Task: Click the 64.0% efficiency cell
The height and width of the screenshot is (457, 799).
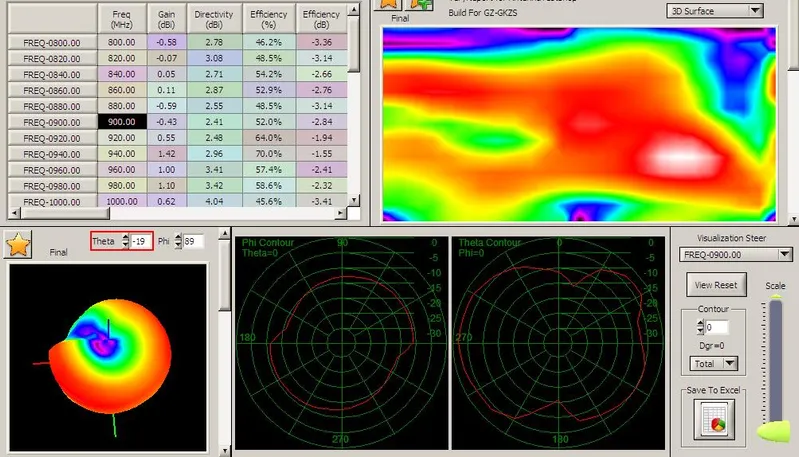Action: (x=269, y=138)
